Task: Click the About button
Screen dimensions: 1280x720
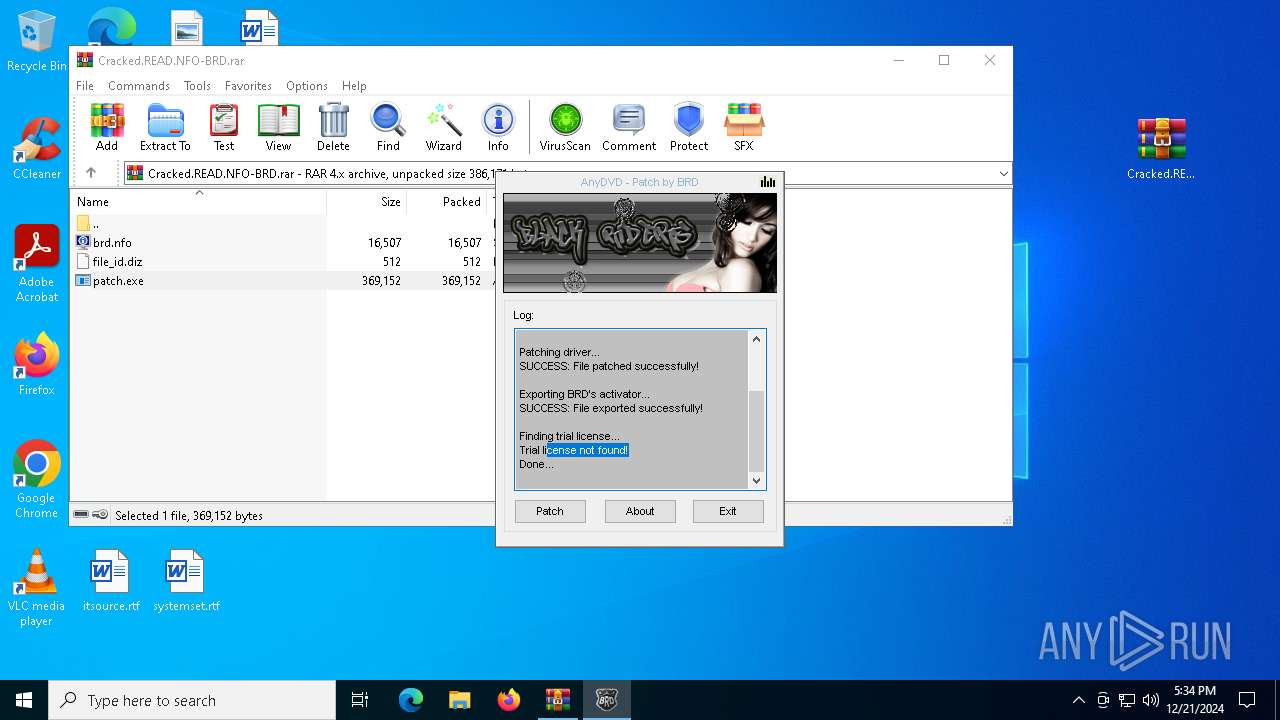Action: pyautogui.click(x=640, y=511)
